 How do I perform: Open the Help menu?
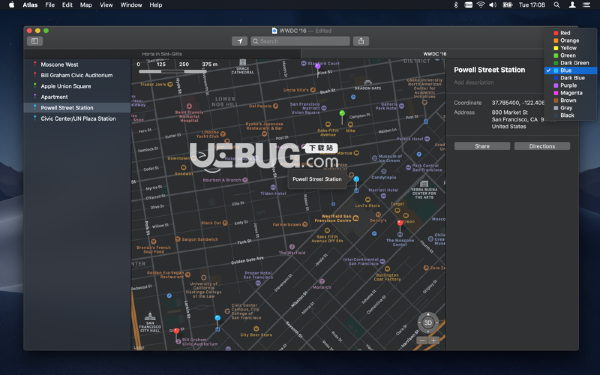pos(156,5)
